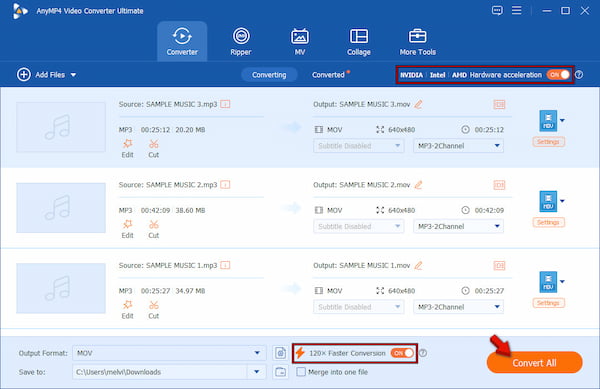The width and height of the screenshot is (600, 389).
Task: Open Subtitle Disabled dropdown for SAMPLE MUSIC 3
Action: click(x=359, y=146)
